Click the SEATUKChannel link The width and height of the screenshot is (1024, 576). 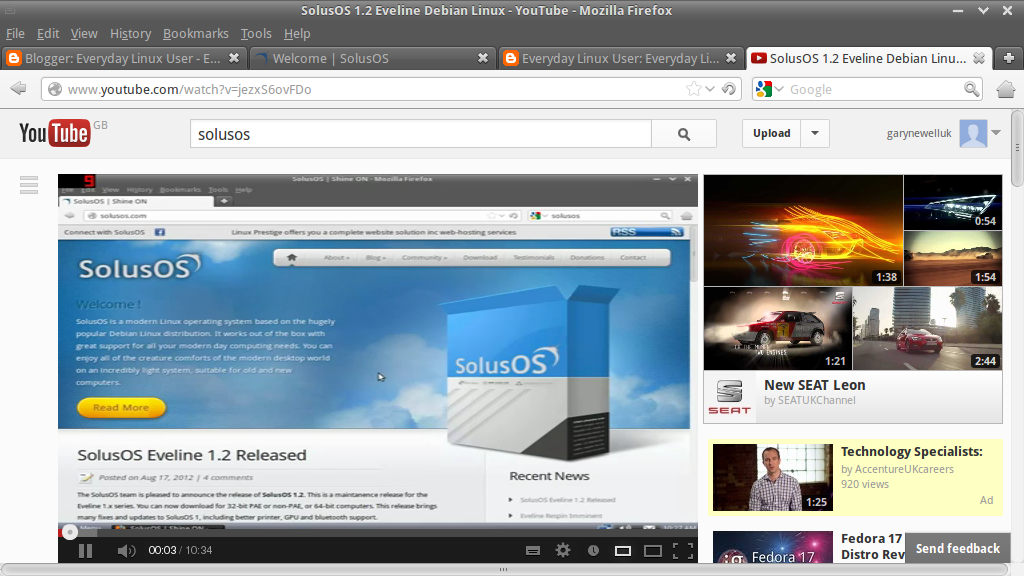pyautogui.click(x=816, y=400)
